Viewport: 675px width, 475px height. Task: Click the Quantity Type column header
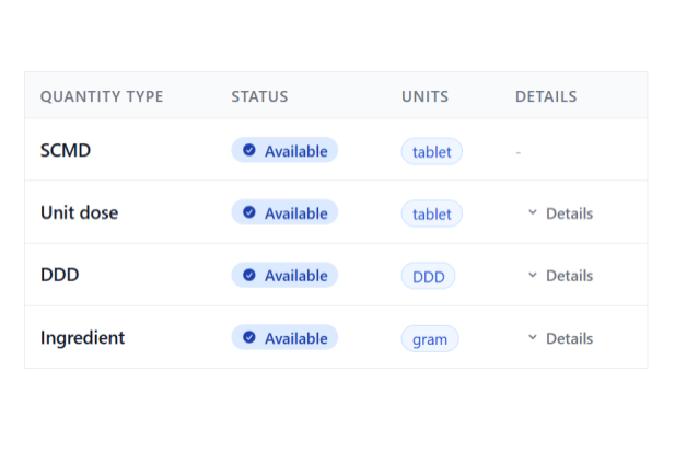coord(101,97)
